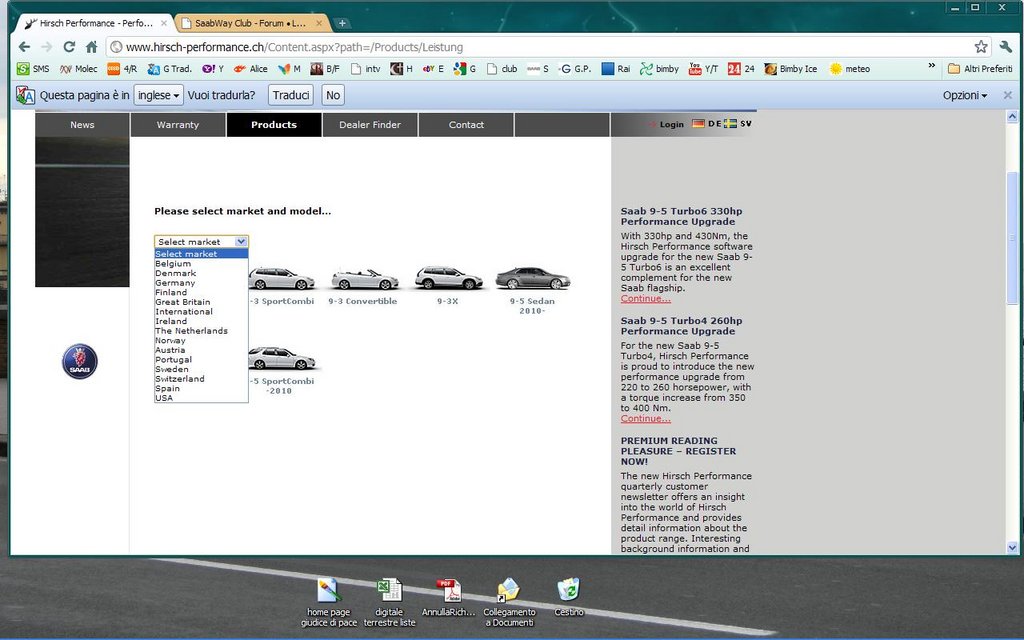The image size is (1024, 640).
Task: Go to browser home page
Action: point(91,47)
